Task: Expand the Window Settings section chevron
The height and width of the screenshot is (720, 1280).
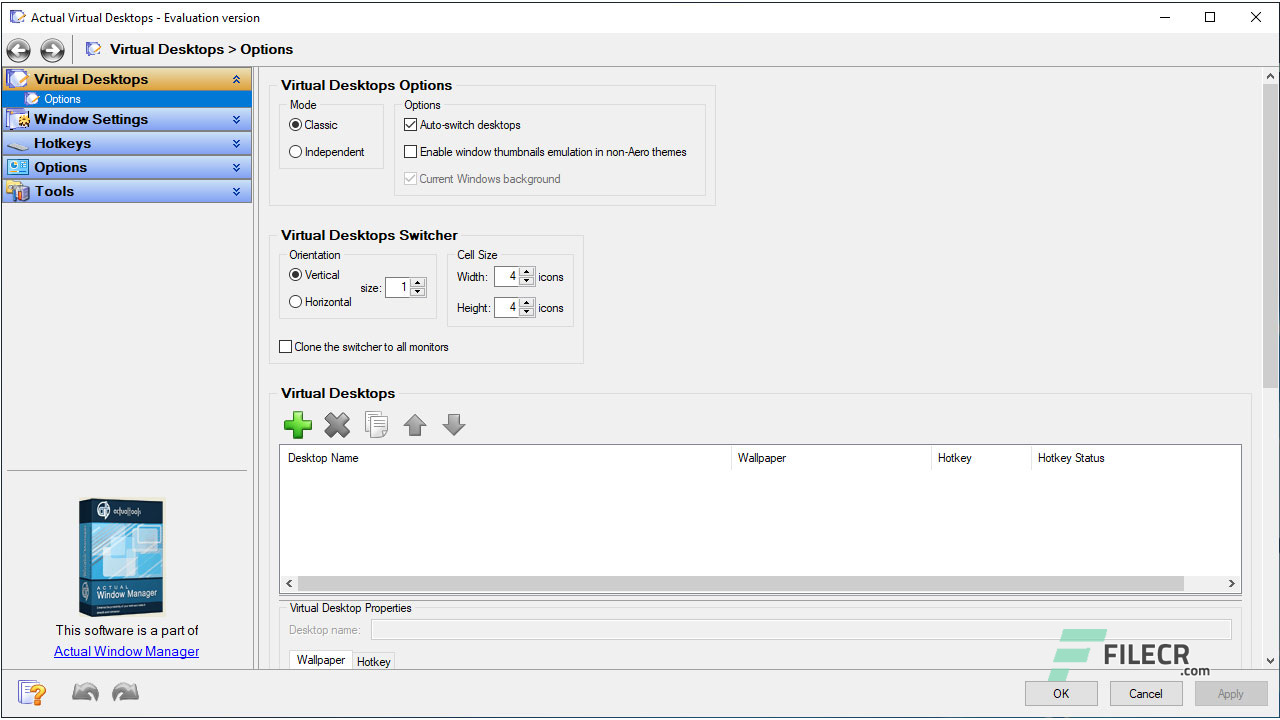Action: pyautogui.click(x=237, y=120)
